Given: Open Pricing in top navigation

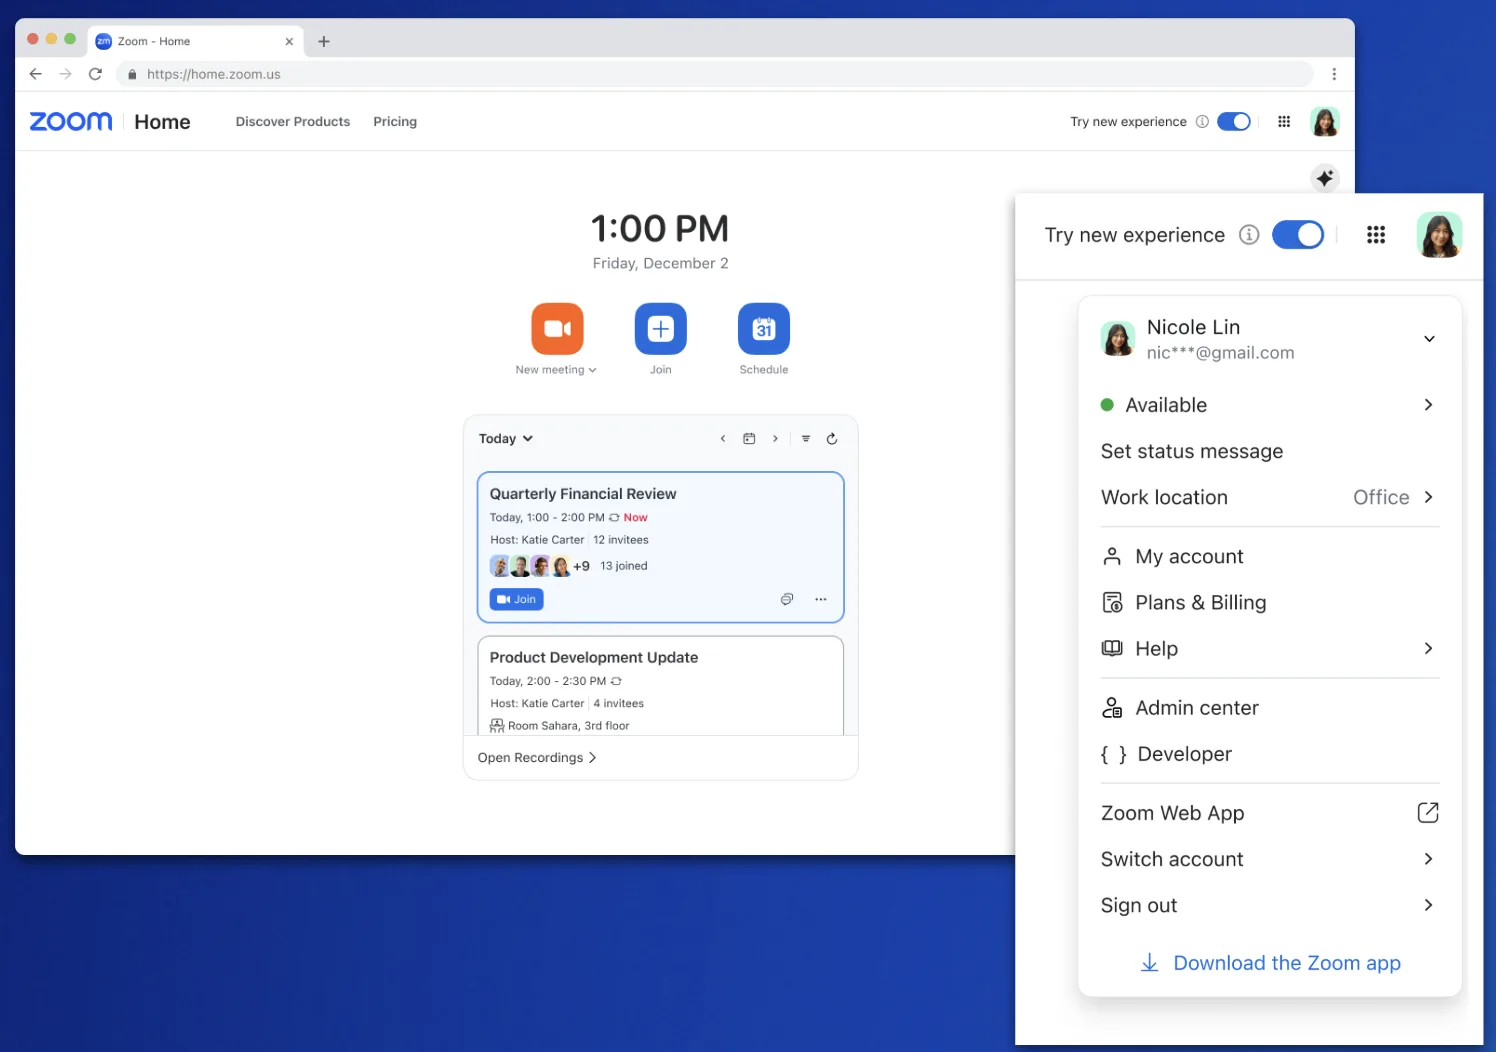Looking at the screenshot, I should click(395, 122).
